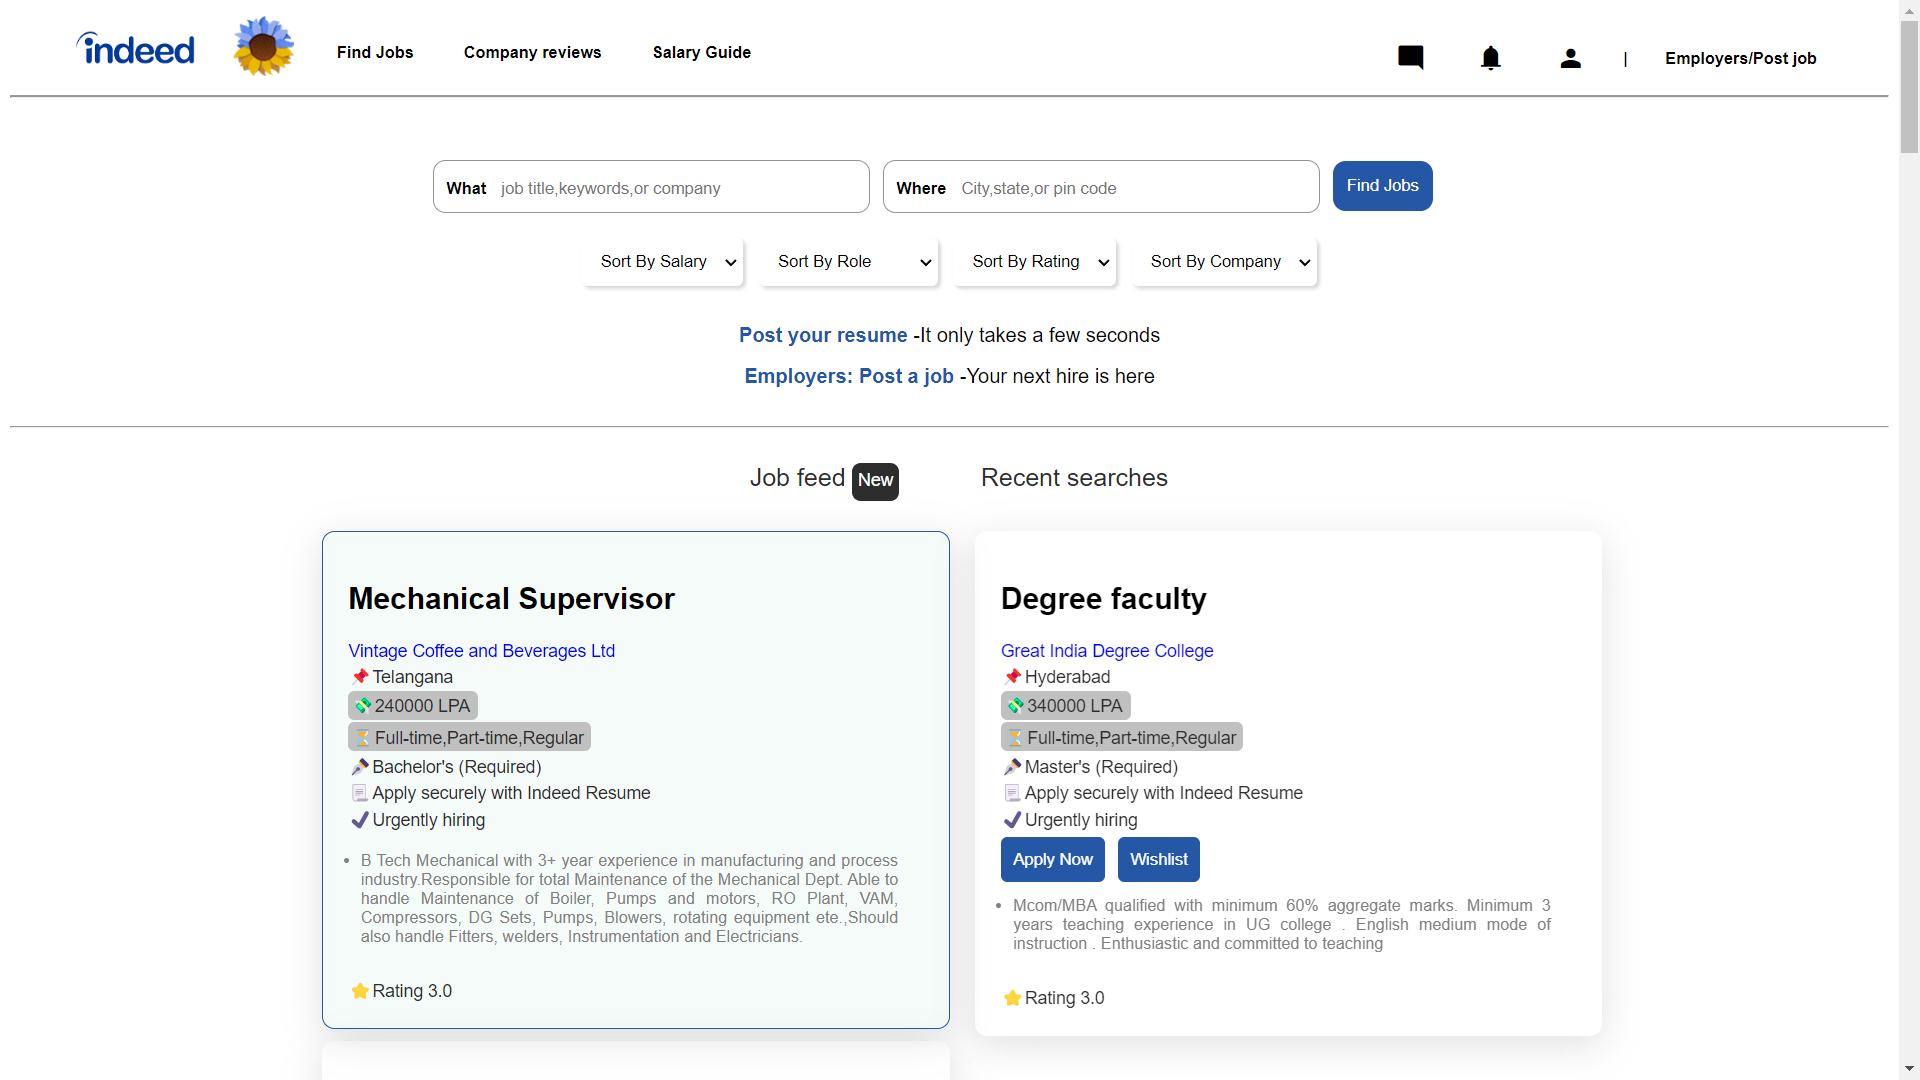Open the Sort By Salary dropdown
The height and width of the screenshot is (1080, 1920).
[x=664, y=262]
